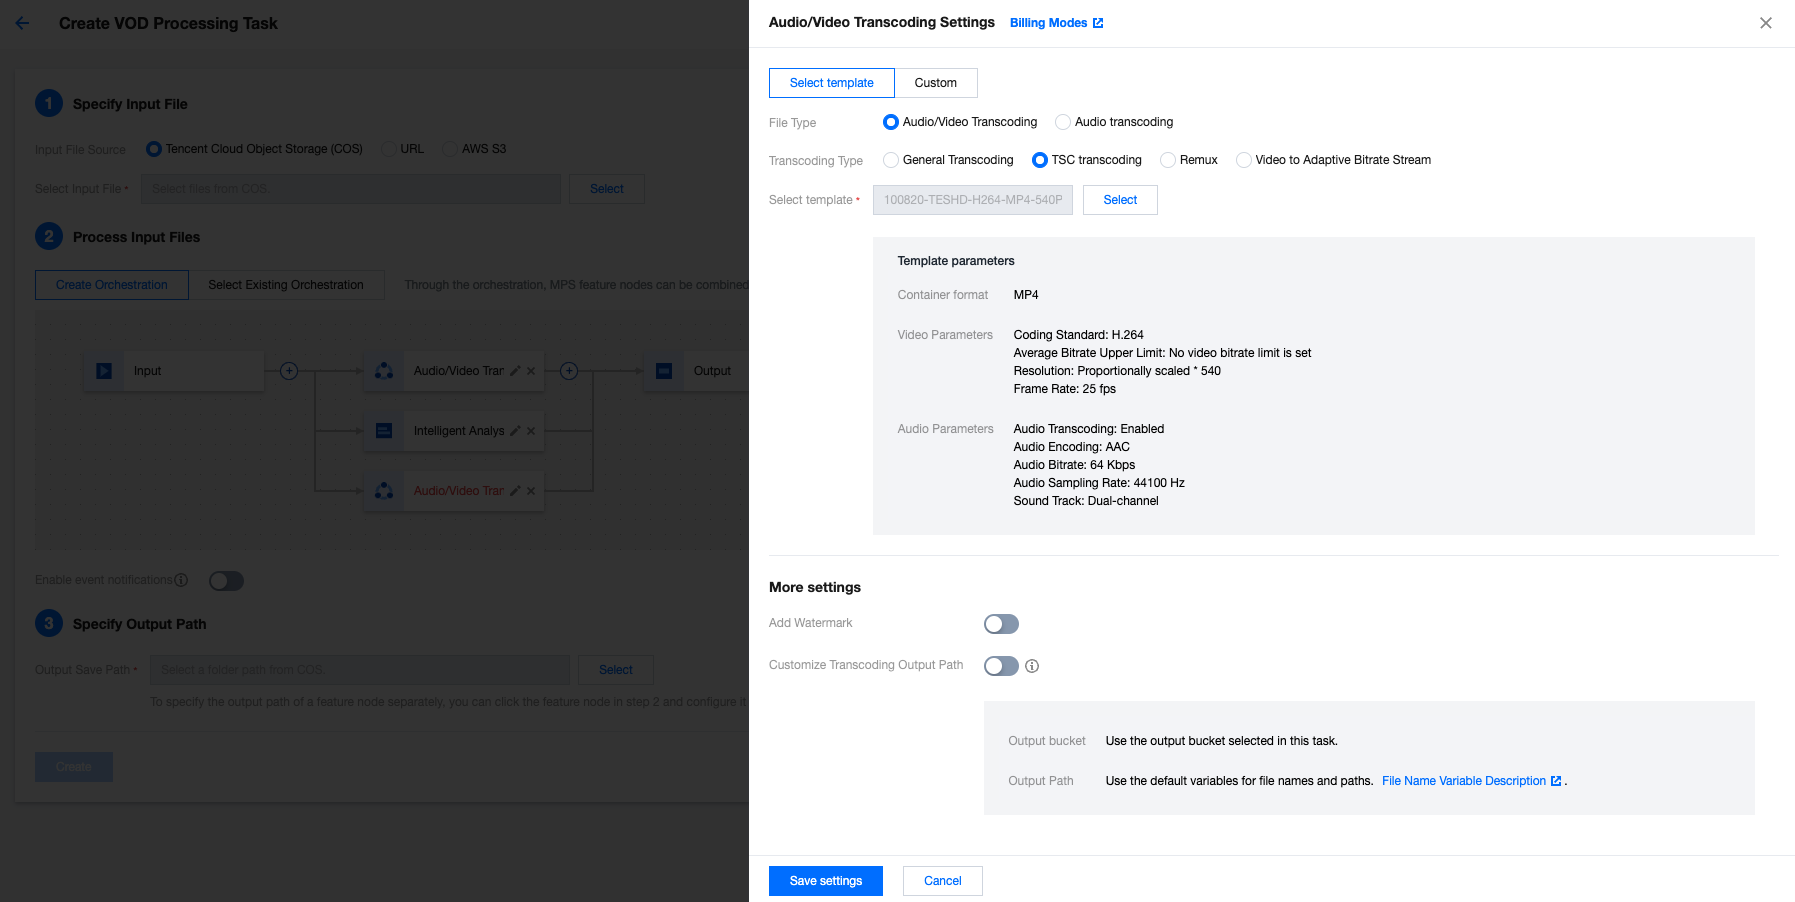This screenshot has height=902, width=1795.
Task: Click the plus icon before the Output node
Action: [569, 371]
